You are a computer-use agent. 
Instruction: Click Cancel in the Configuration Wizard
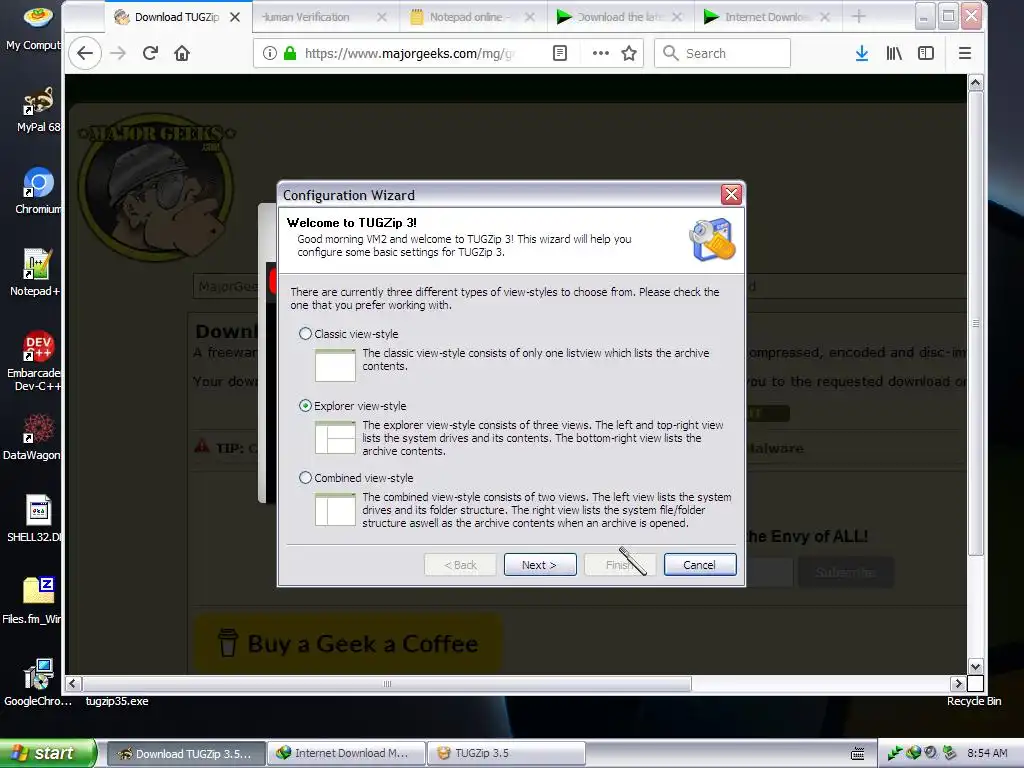(699, 565)
